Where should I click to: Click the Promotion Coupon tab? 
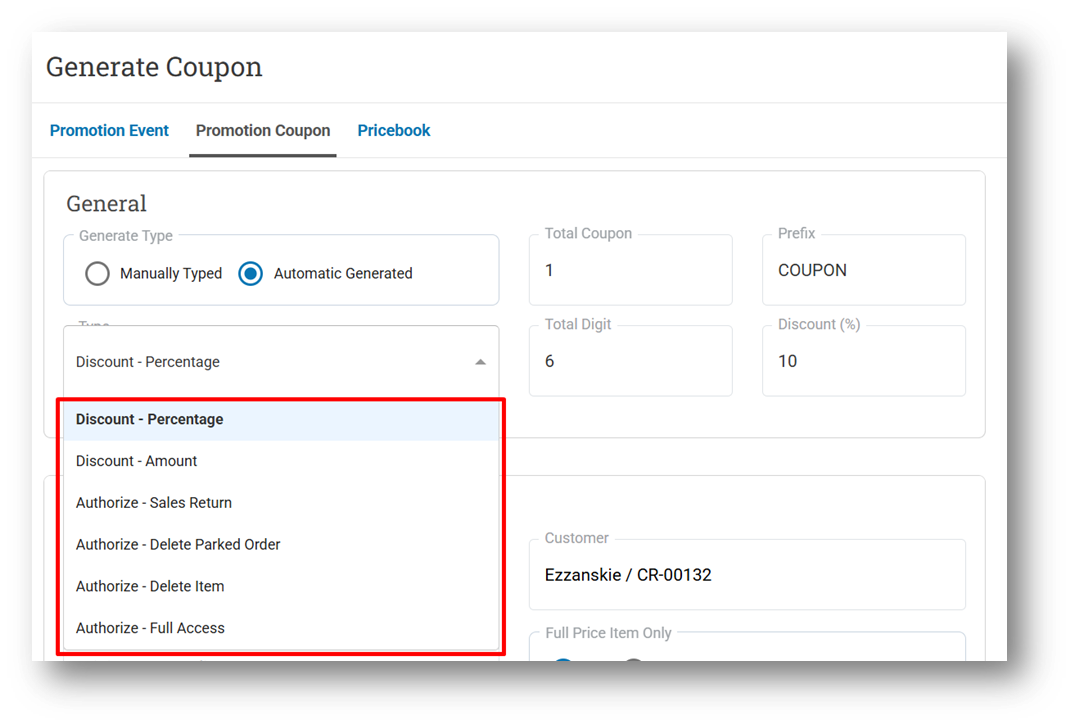tap(263, 130)
